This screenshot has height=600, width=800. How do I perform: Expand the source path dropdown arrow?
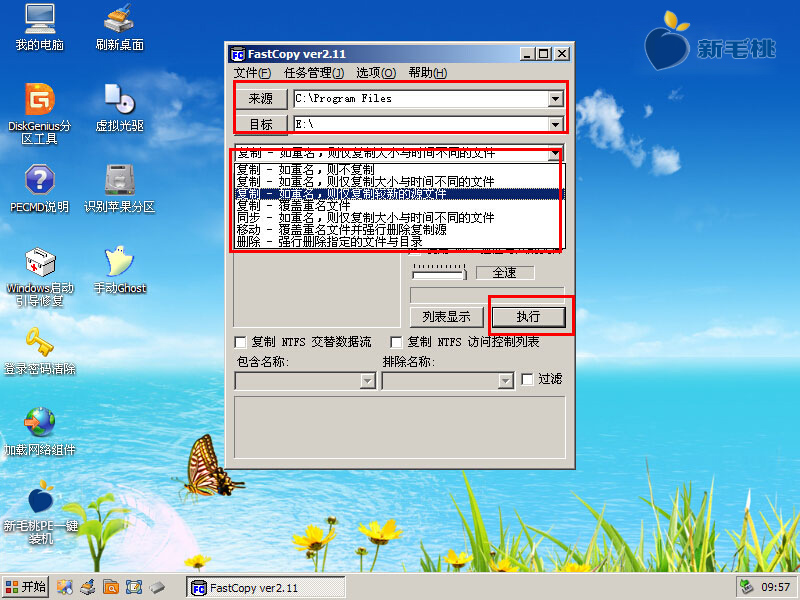(x=556, y=98)
